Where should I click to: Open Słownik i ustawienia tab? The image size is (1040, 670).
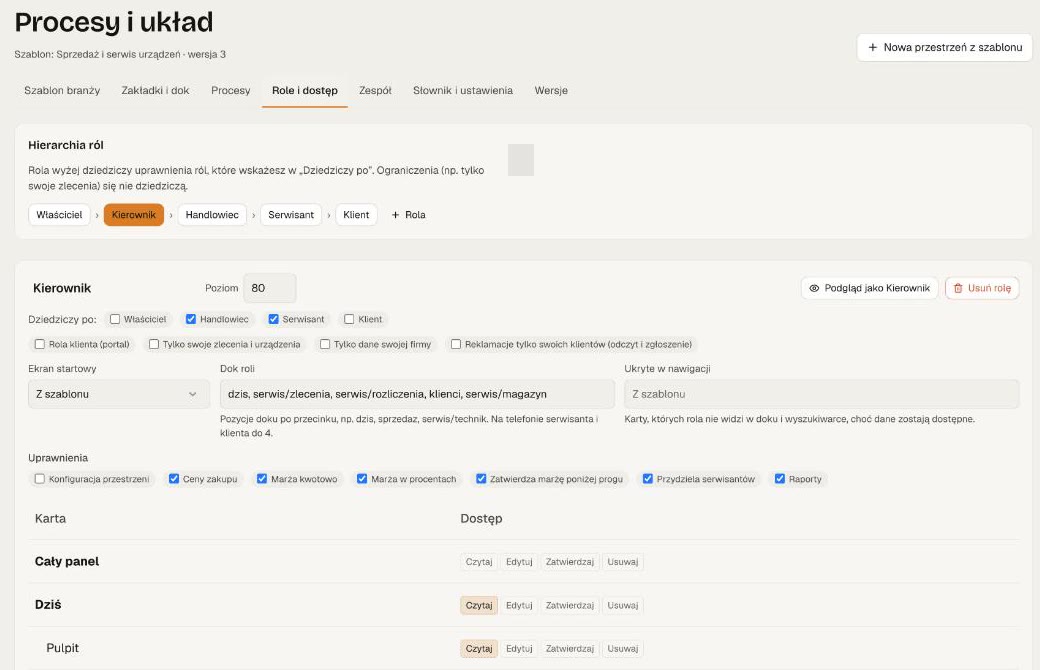tap(463, 90)
